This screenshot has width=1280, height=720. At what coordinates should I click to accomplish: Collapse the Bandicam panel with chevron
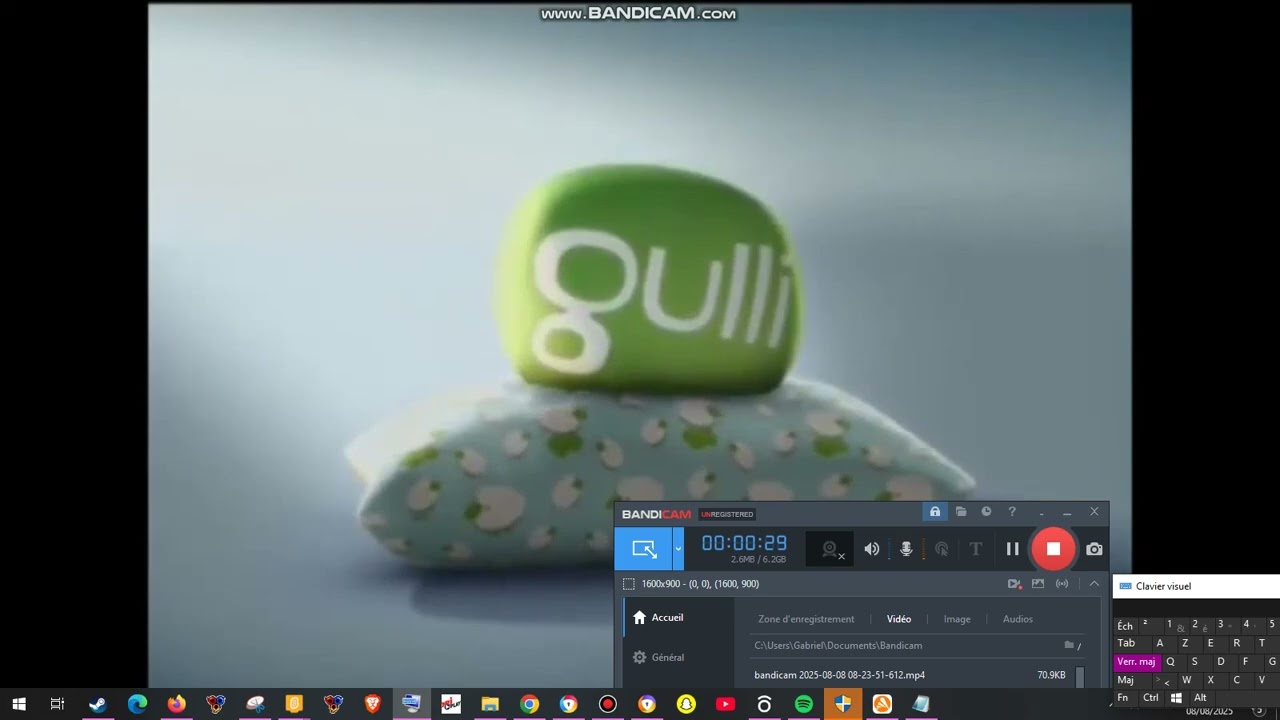(x=1094, y=583)
